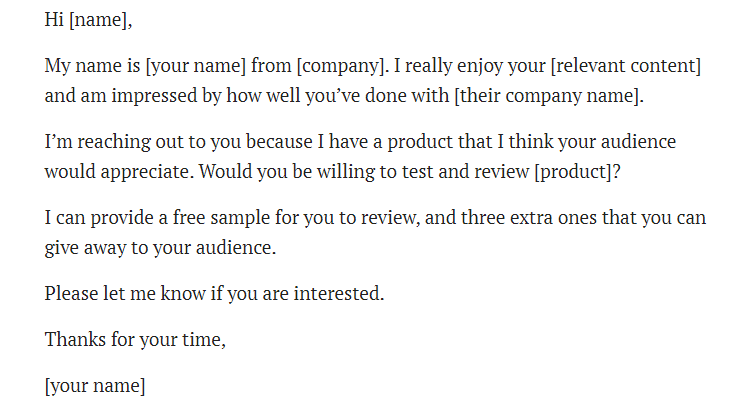Viewport: 732px width, 404px height.
Task: Click the word "Hi" in the greeting
Action: pos(55,19)
